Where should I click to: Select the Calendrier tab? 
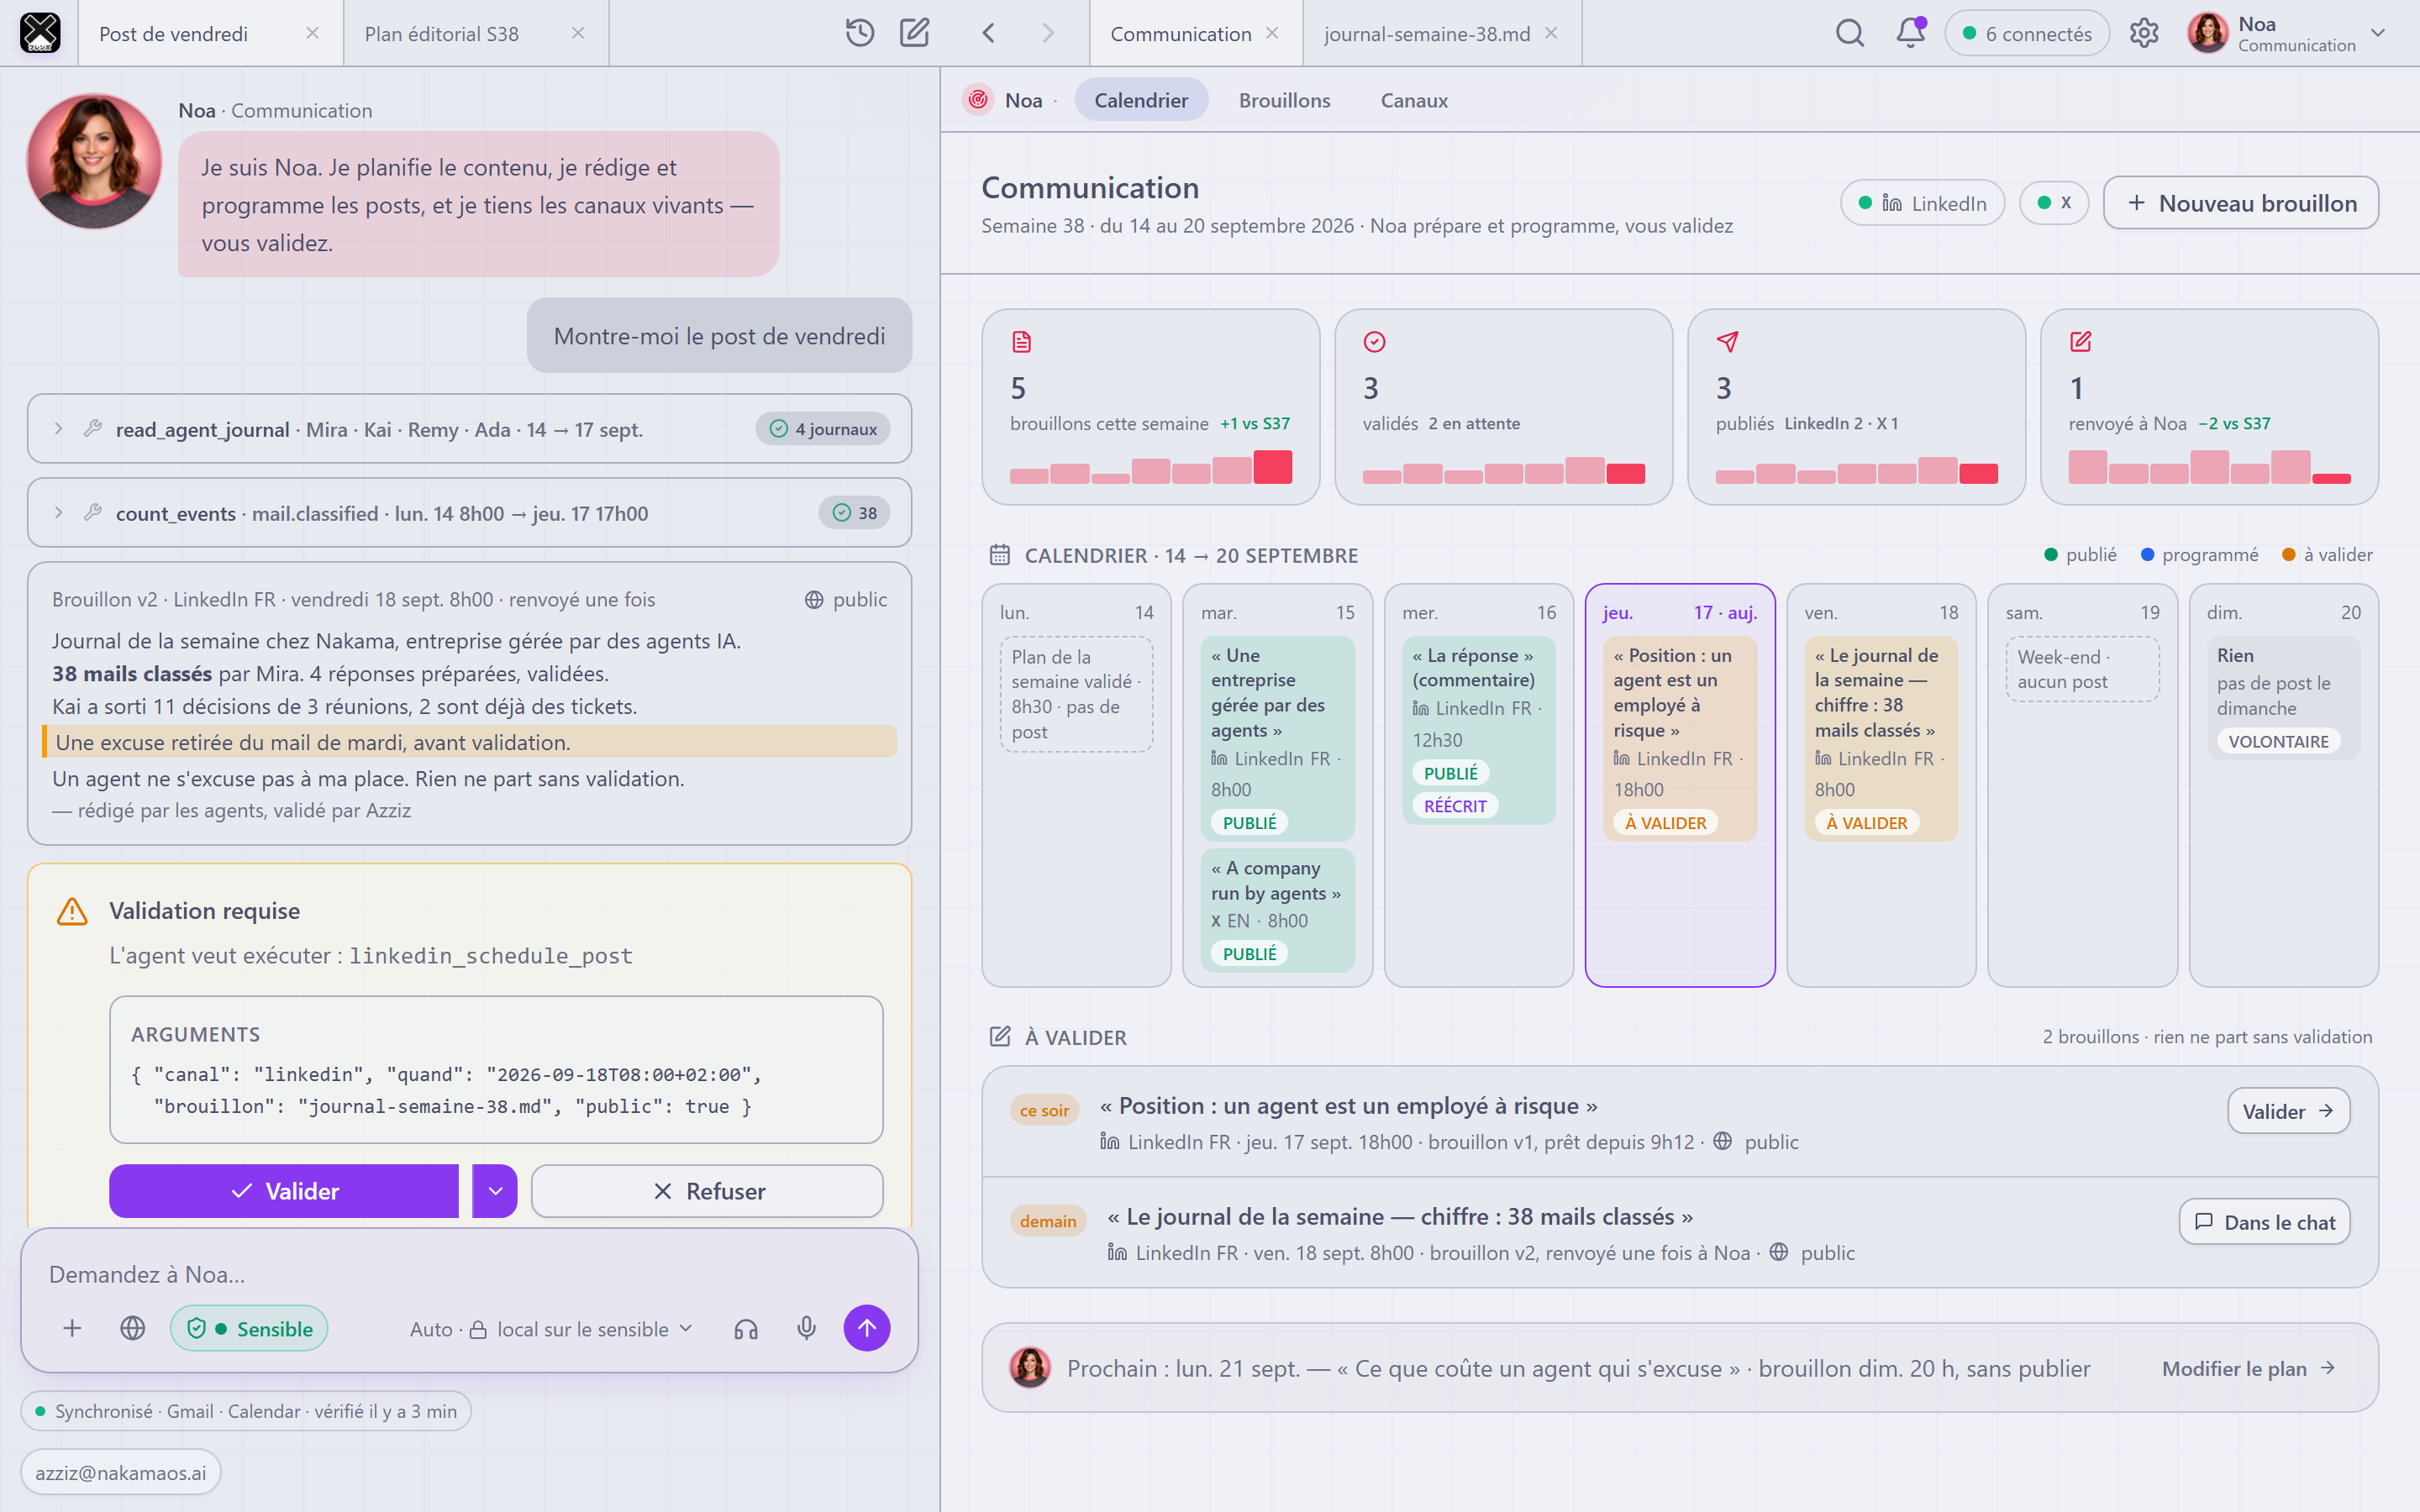pos(1141,100)
